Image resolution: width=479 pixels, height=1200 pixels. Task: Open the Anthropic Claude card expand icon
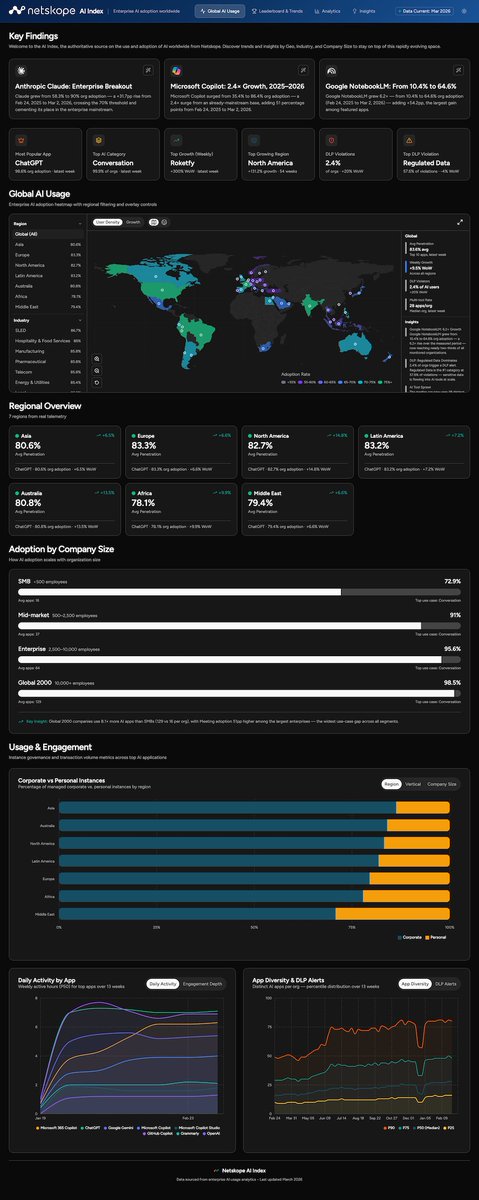(x=147, y=71)
